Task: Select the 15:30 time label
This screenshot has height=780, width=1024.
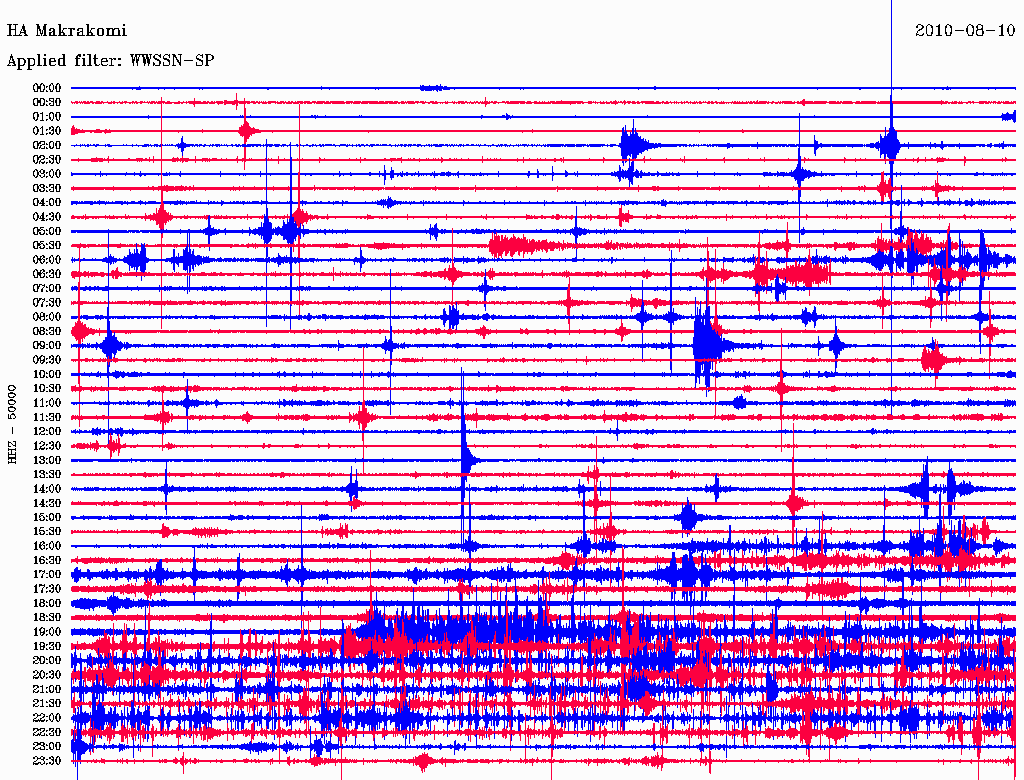Action: [x=46, y=532]
